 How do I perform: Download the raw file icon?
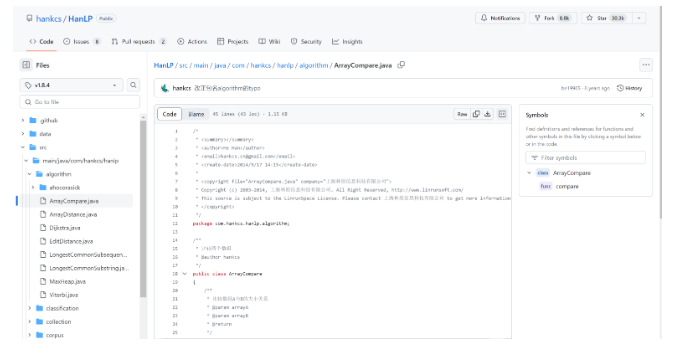tap(488, 114)
